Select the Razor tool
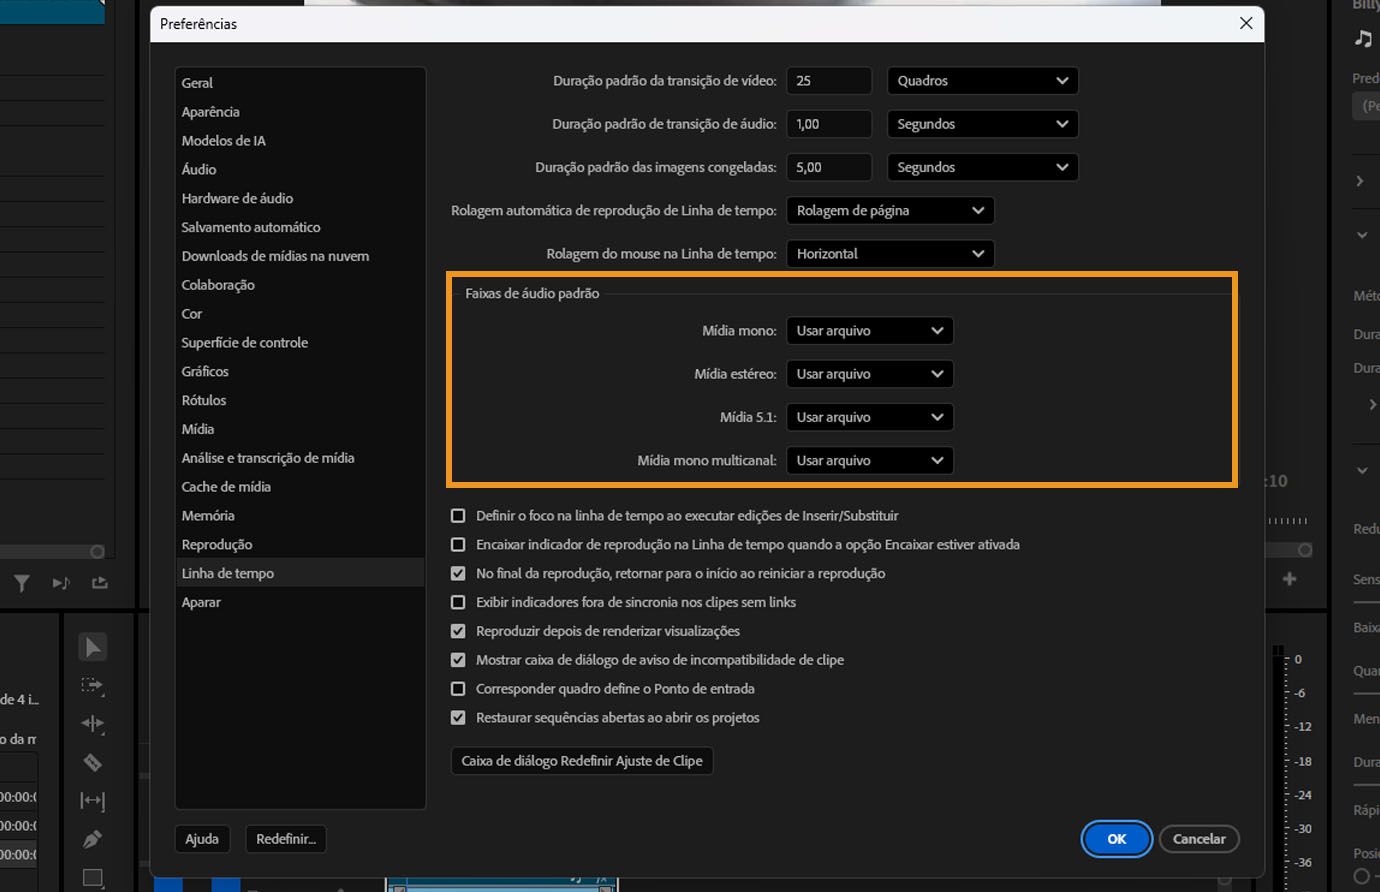1380x892 pixels. pyautogui.click(x=92, y=762)
